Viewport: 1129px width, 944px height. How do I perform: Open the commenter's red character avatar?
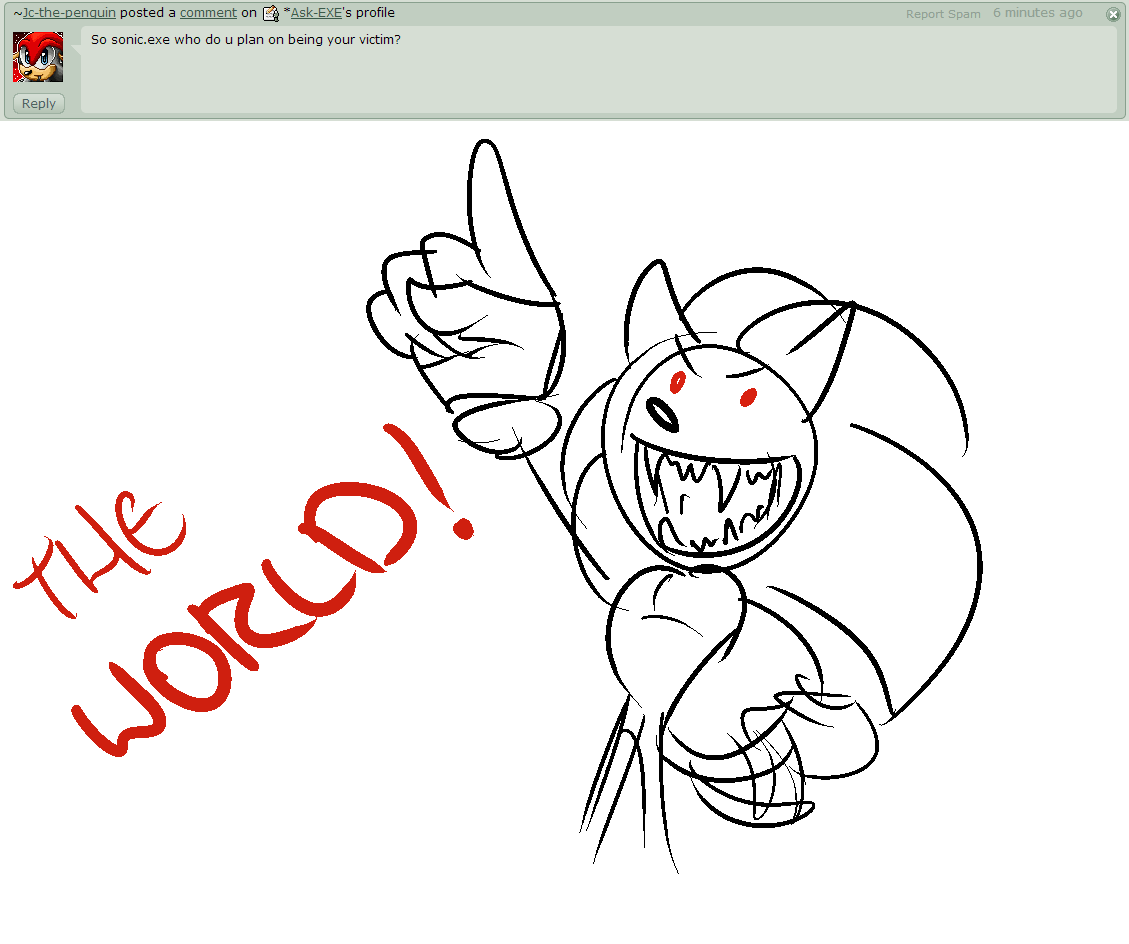click(38, 57)
